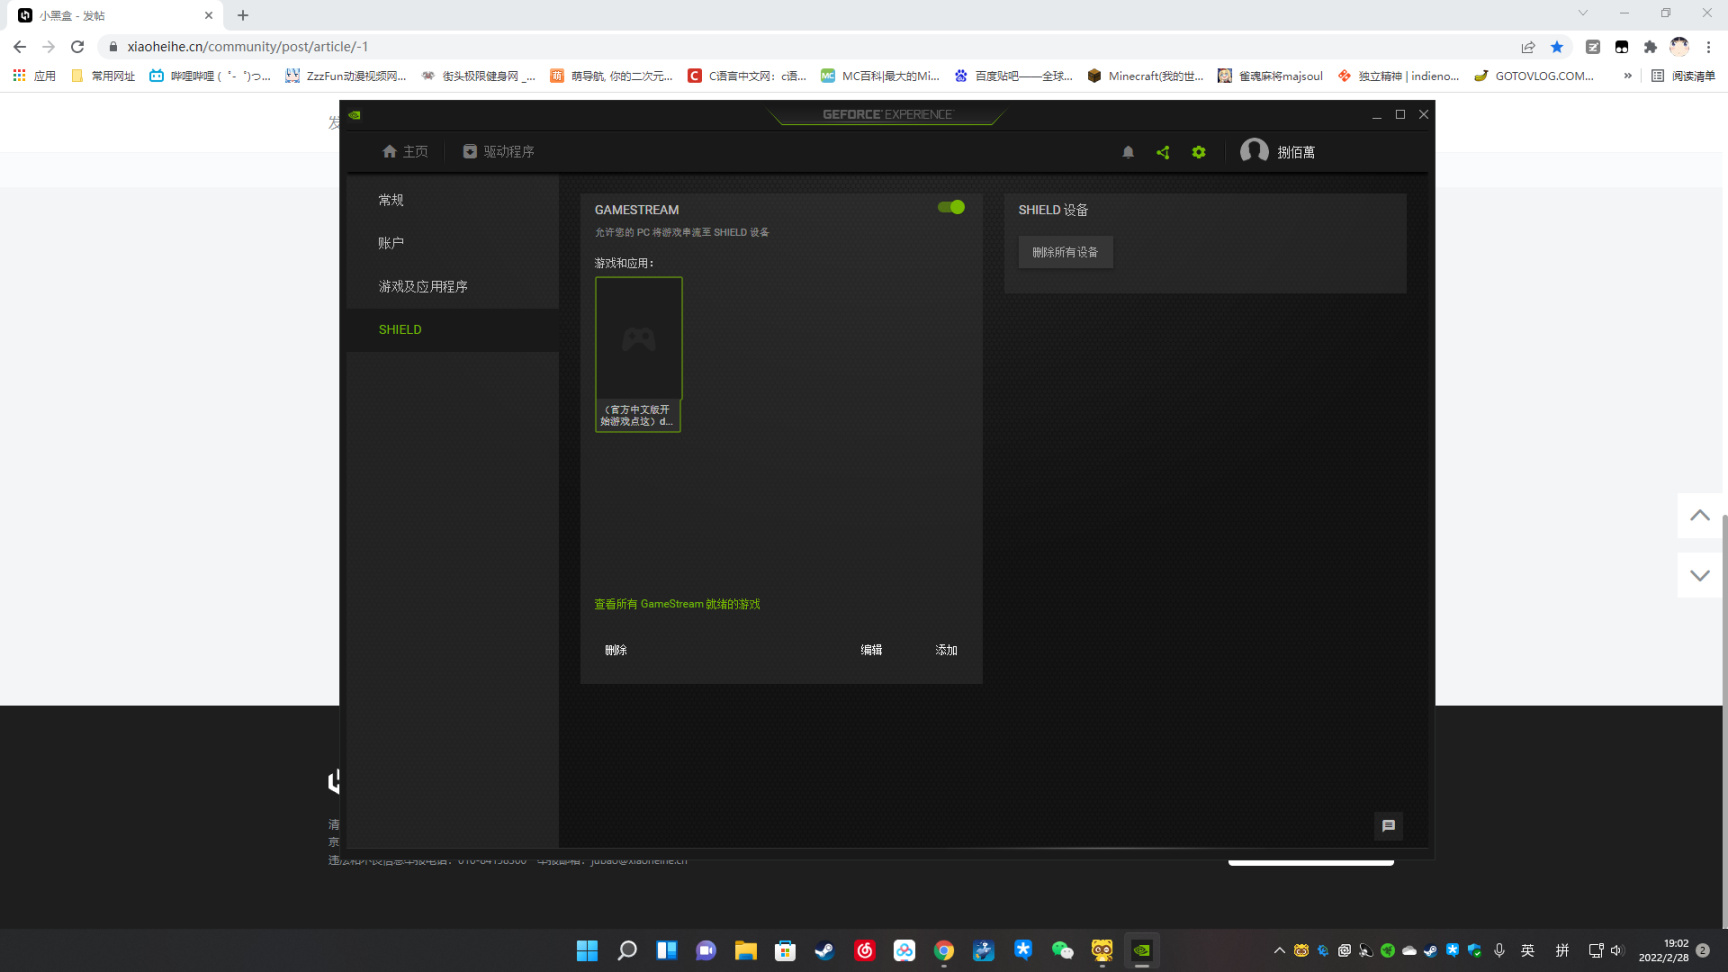Click the page scroll-to-bottom arrow button
Screen dimensions: 1728x972
[x=1700, y=576]
